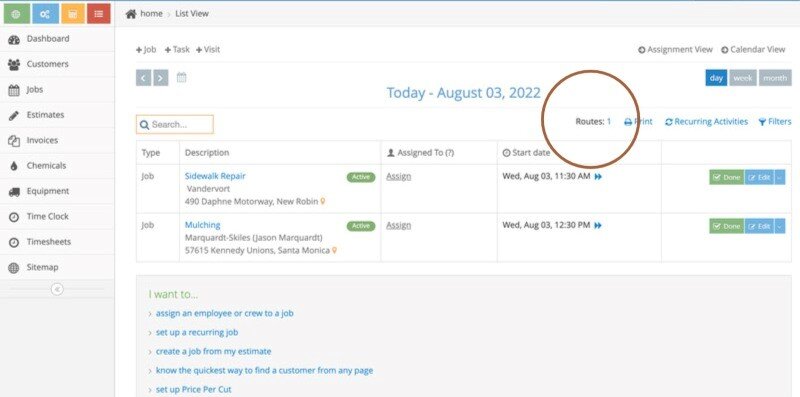The height and width of the screenshot is (397, 800).
Task: Add a new Visit
Action: point(208,49)
